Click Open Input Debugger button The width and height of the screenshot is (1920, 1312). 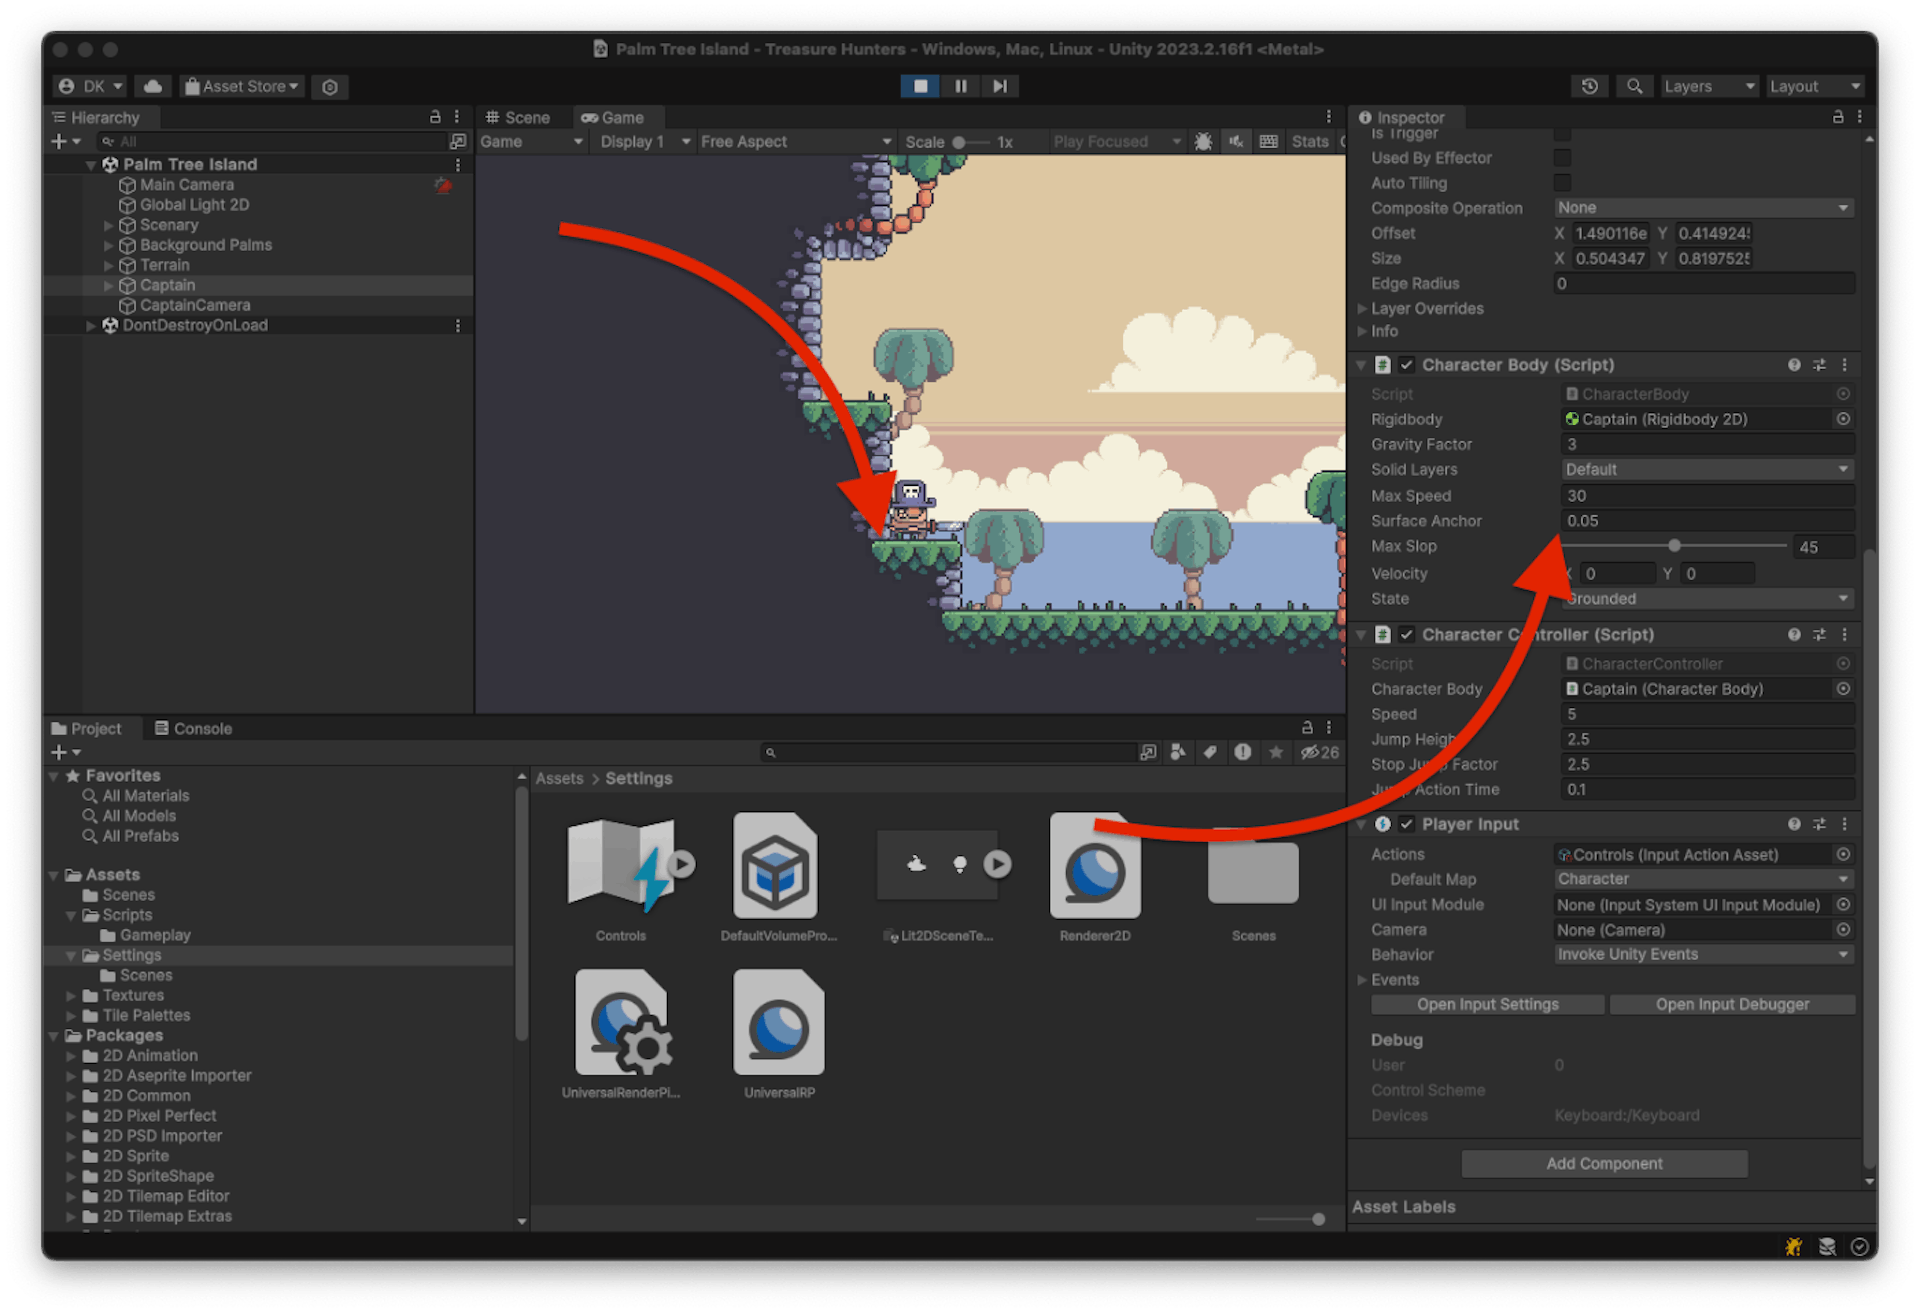pos(1731,1004)
